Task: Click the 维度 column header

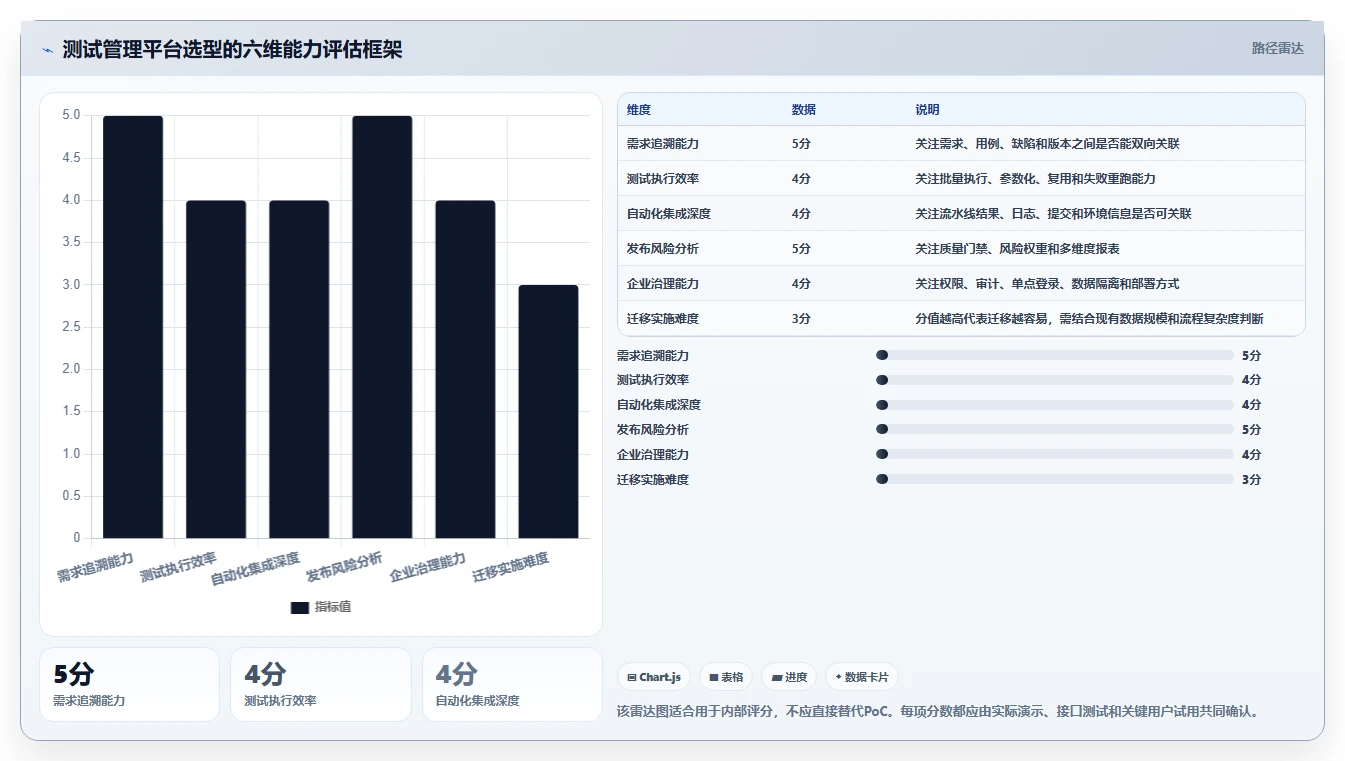Action: [x=639, y=110]
